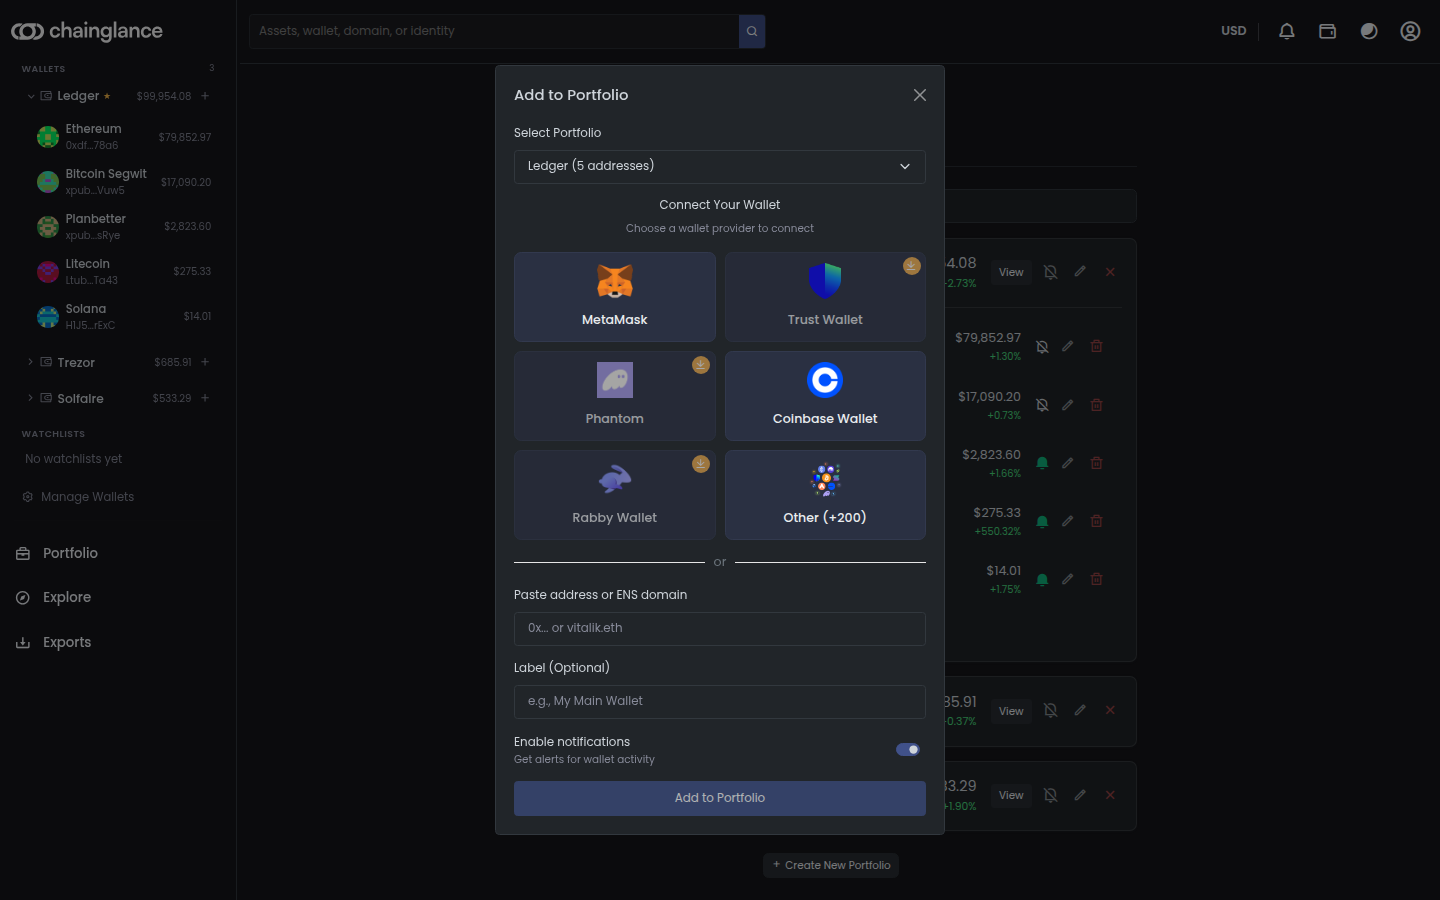Go to Exports page
Image resolution: width=1440 pixels, height=900 pixels.
(x=53, y=642)
